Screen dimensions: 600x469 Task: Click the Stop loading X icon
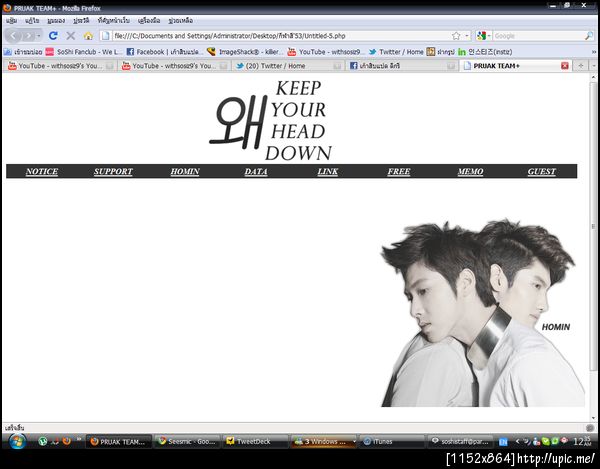(70, 36)
